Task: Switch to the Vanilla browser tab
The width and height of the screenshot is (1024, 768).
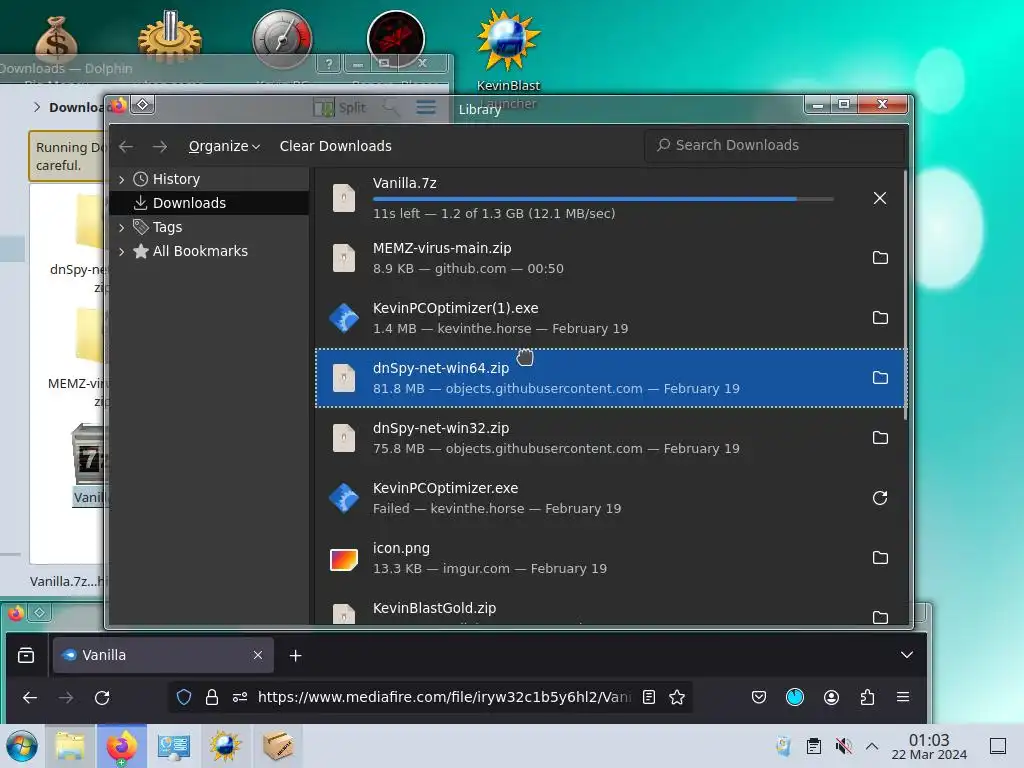Action: pyautogui.click(x=163, y=655)
